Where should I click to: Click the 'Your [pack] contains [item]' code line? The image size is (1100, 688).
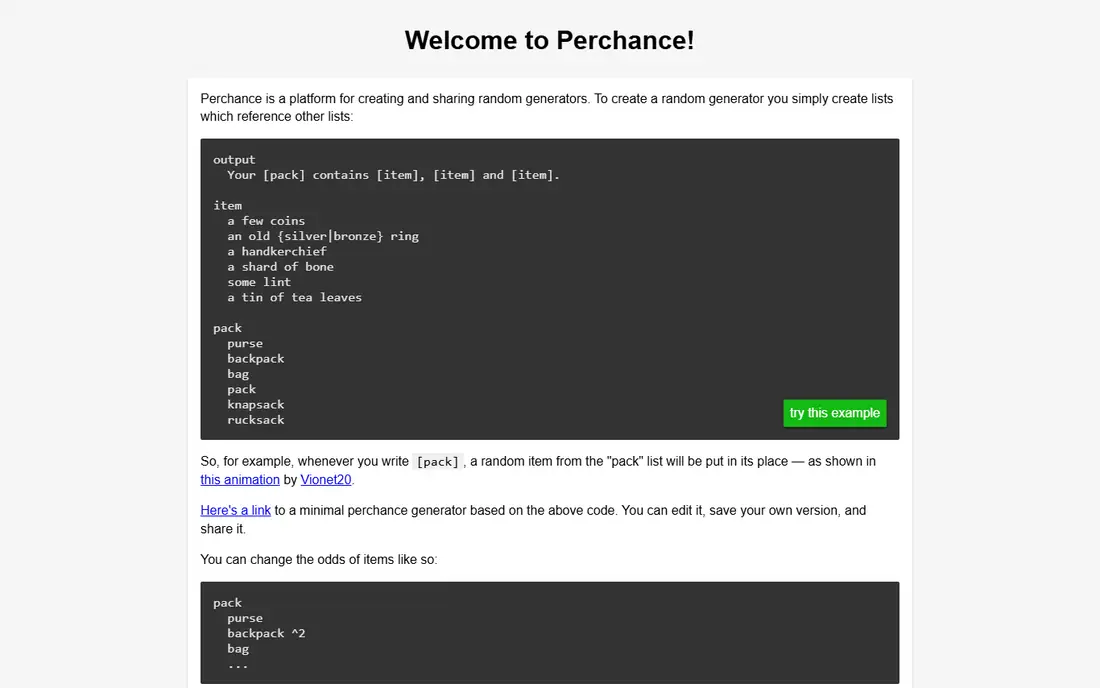pos(393,175)
